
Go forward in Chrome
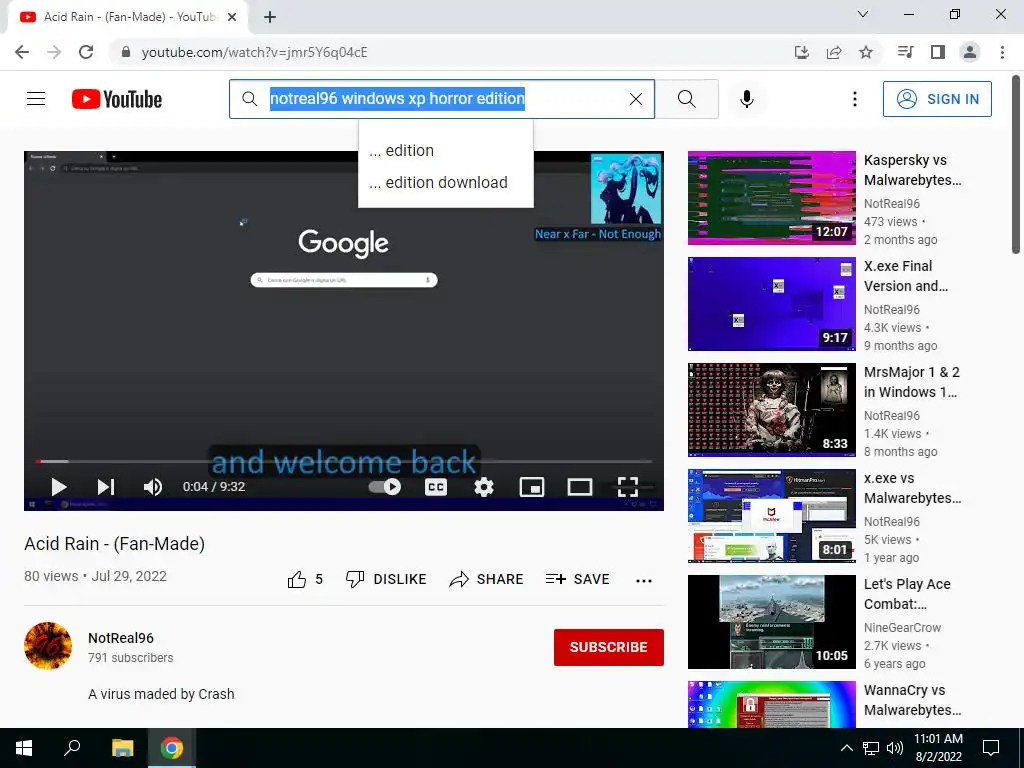point(54,52)
